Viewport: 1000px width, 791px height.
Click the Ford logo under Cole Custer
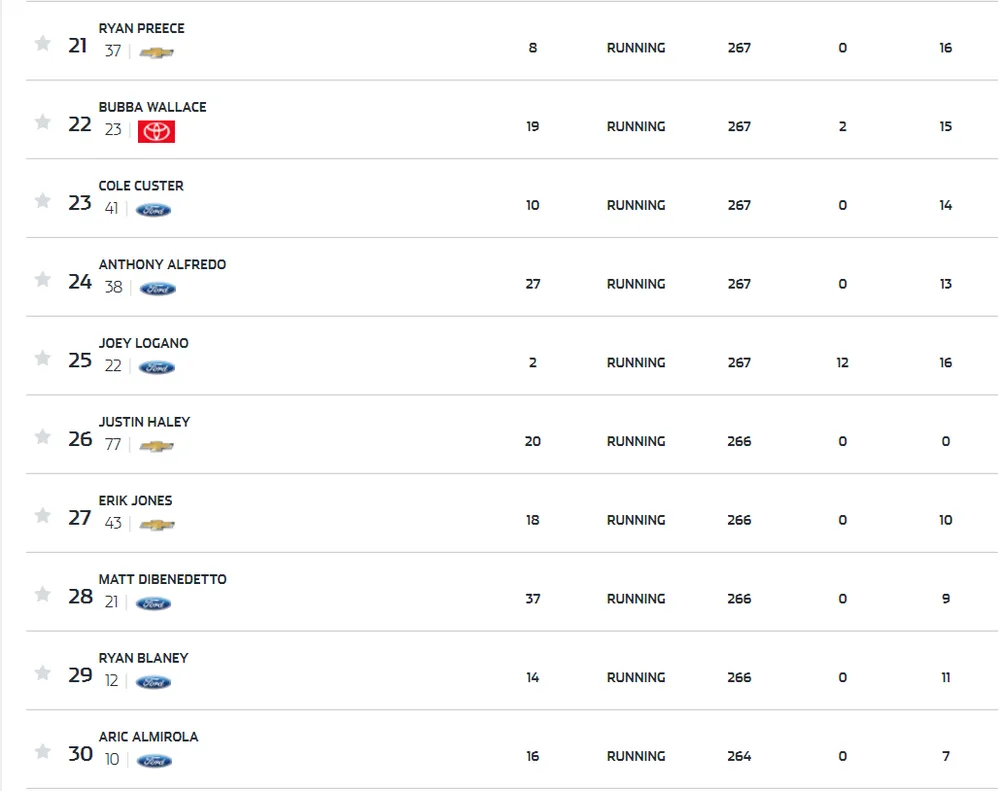(153, 210)
